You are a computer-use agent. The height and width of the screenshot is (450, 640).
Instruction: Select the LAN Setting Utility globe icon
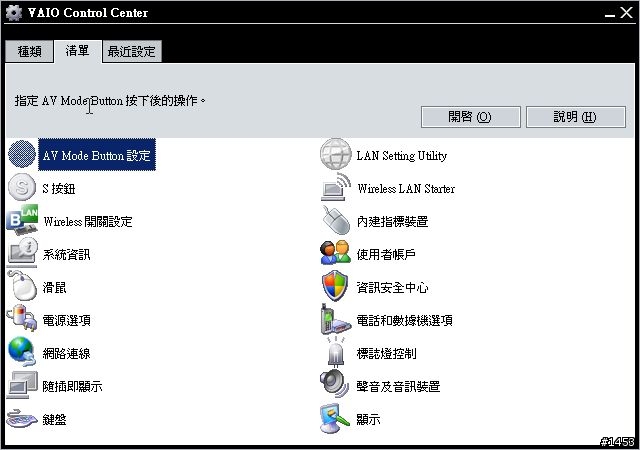(336, 154)
